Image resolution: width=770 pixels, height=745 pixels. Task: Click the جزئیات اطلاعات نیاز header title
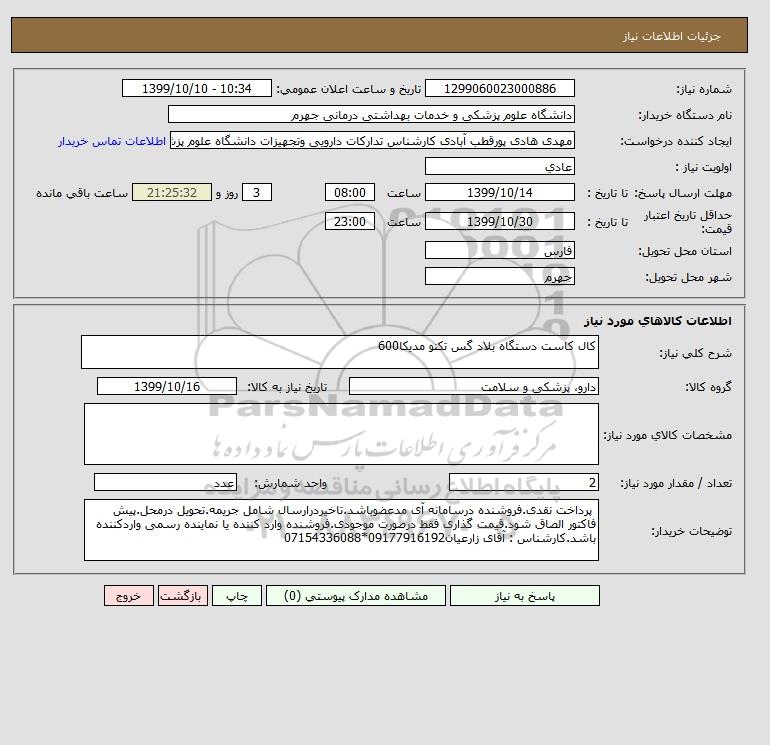[x=672, y=37]
